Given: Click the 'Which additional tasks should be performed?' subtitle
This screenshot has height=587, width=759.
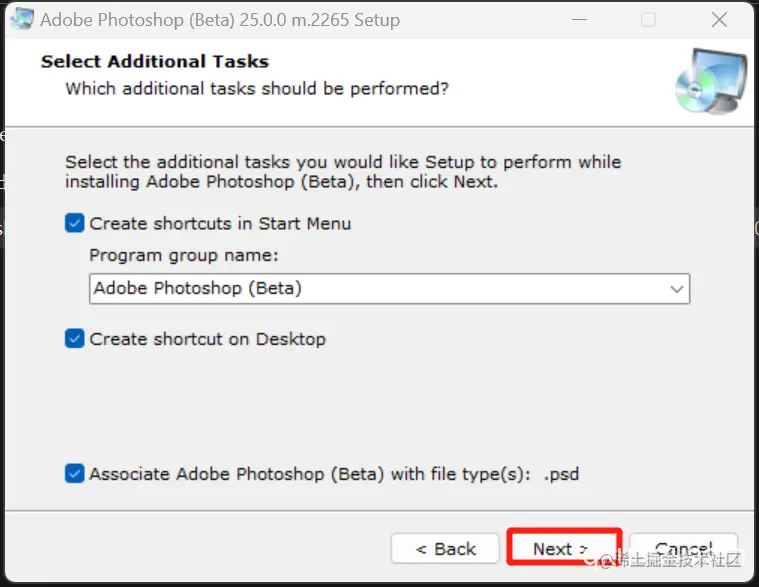Looking at the screenshot, I should (257, 88).
